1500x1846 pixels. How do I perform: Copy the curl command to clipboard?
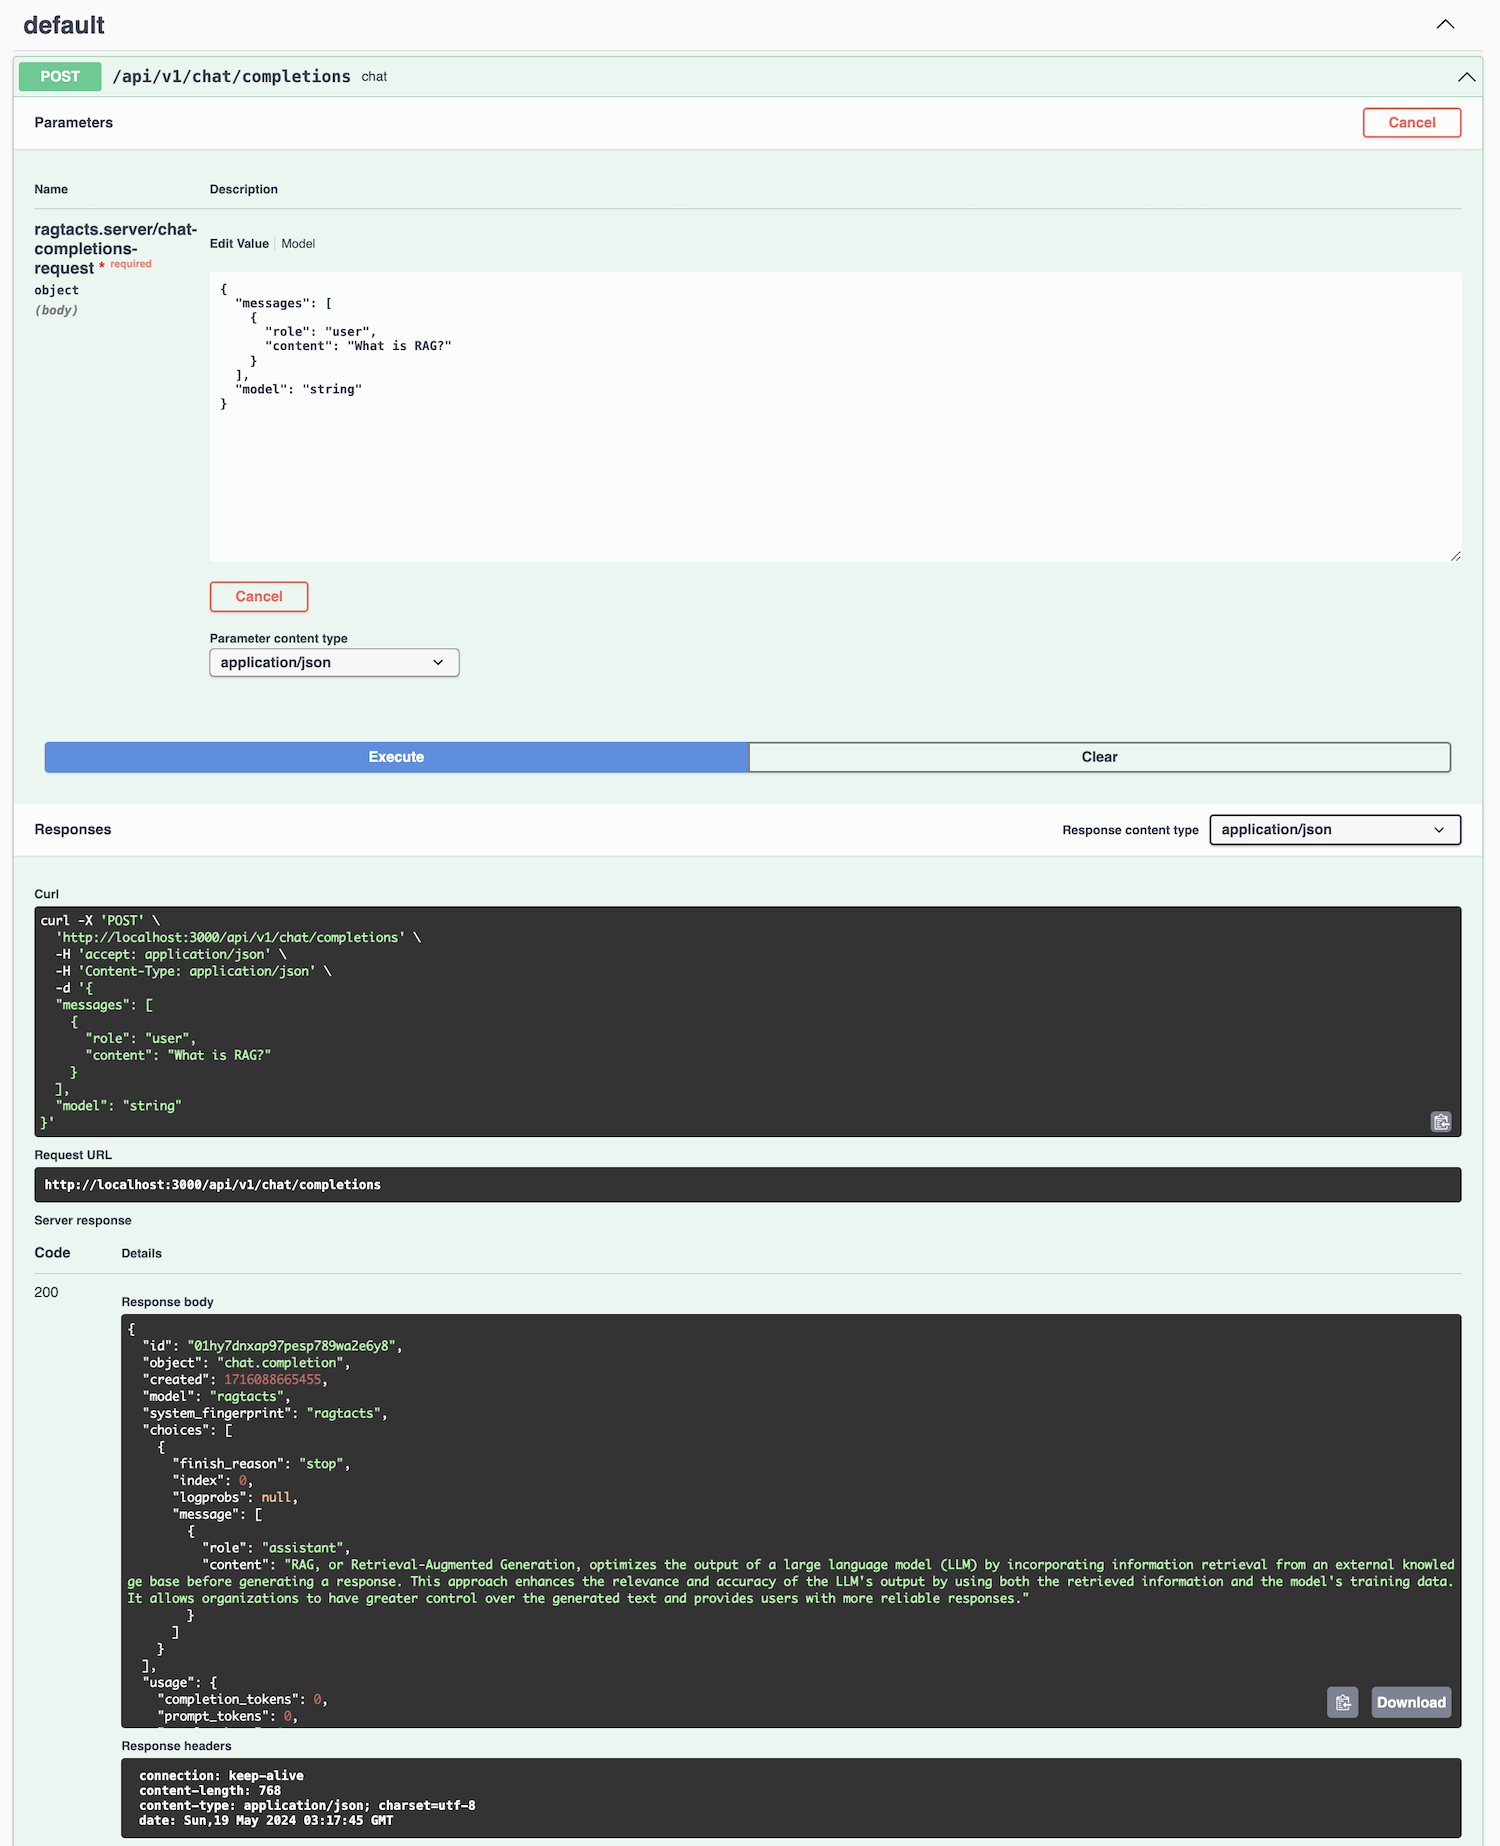[1441, 1122]
